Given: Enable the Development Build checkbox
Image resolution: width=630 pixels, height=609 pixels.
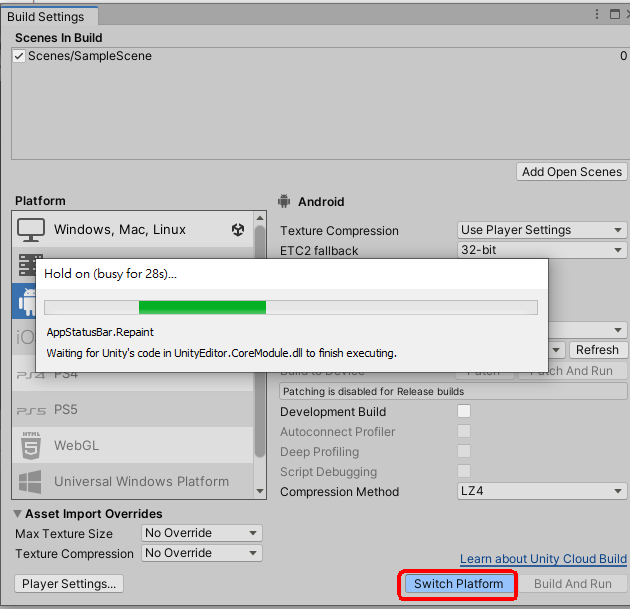Looking at the screenshot, I should 464,411.
